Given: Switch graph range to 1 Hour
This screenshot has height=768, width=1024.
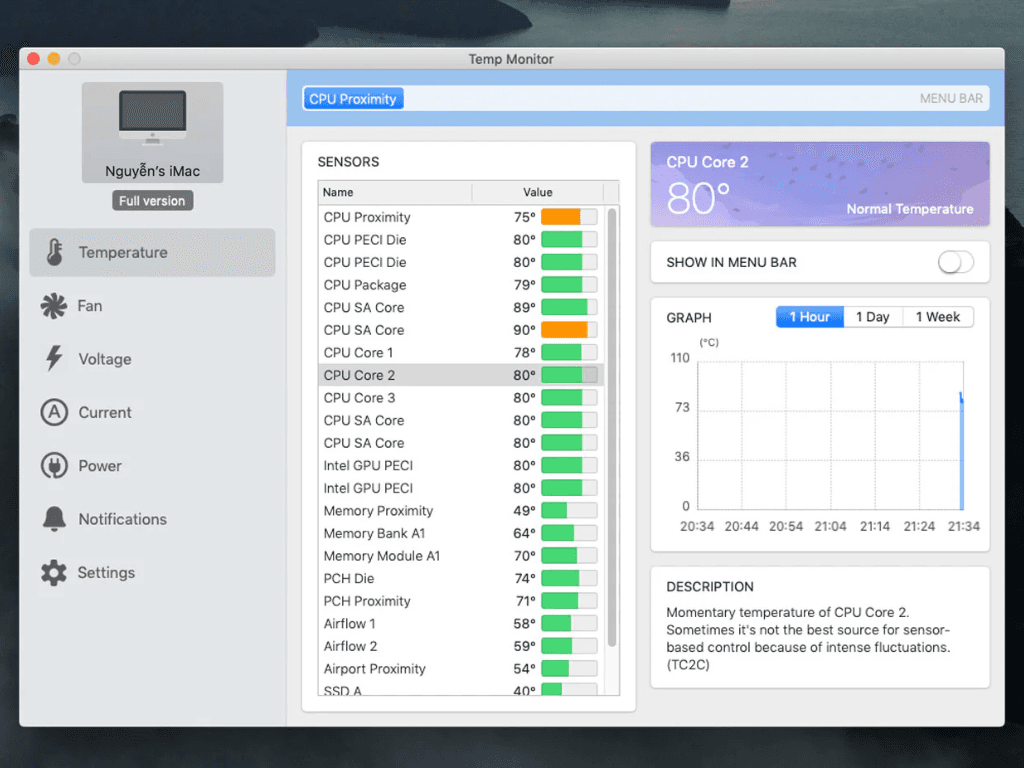Looking at the screenshot, I should [x=809, y=317].
